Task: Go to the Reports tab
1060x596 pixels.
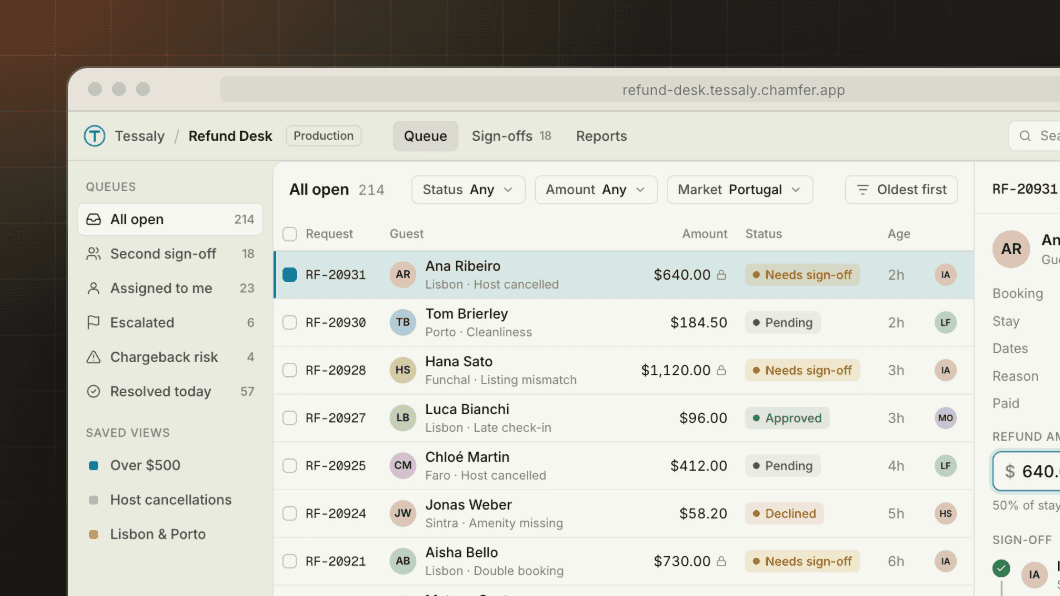Action: click(x=602, y=136)
